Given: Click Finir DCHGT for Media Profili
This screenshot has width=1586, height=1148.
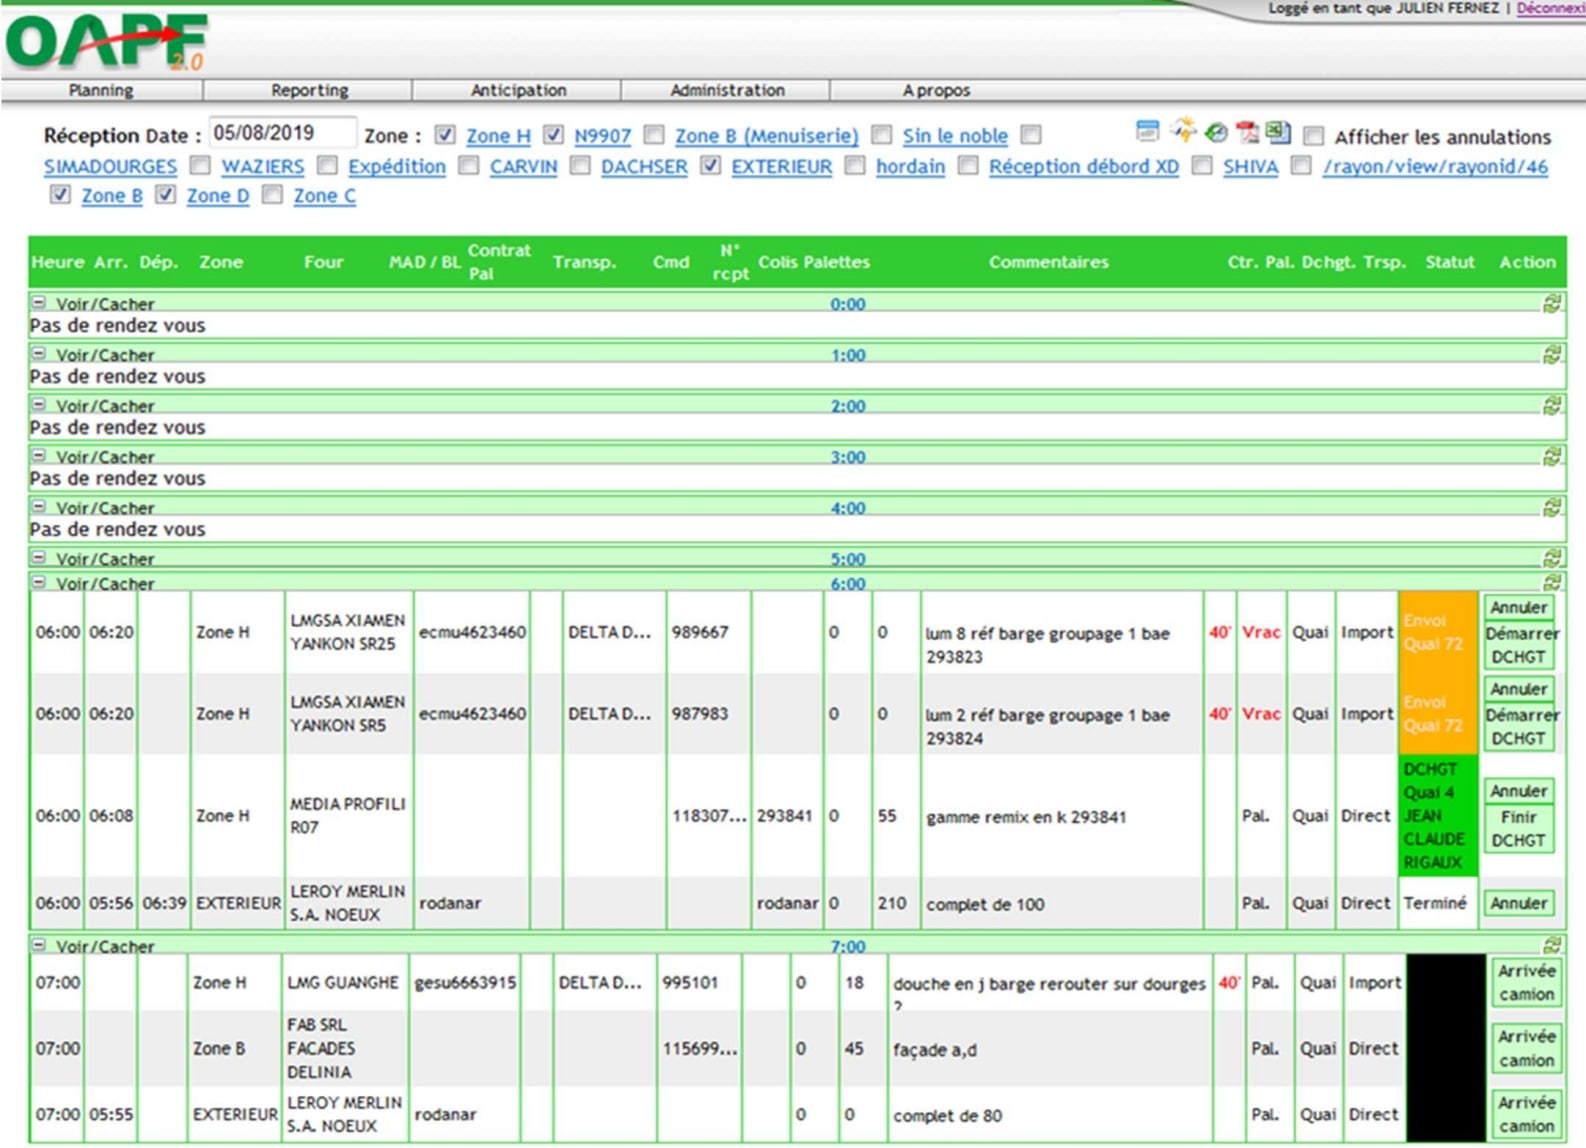Looking at the screenshot, I should (x=1518, y=829).
